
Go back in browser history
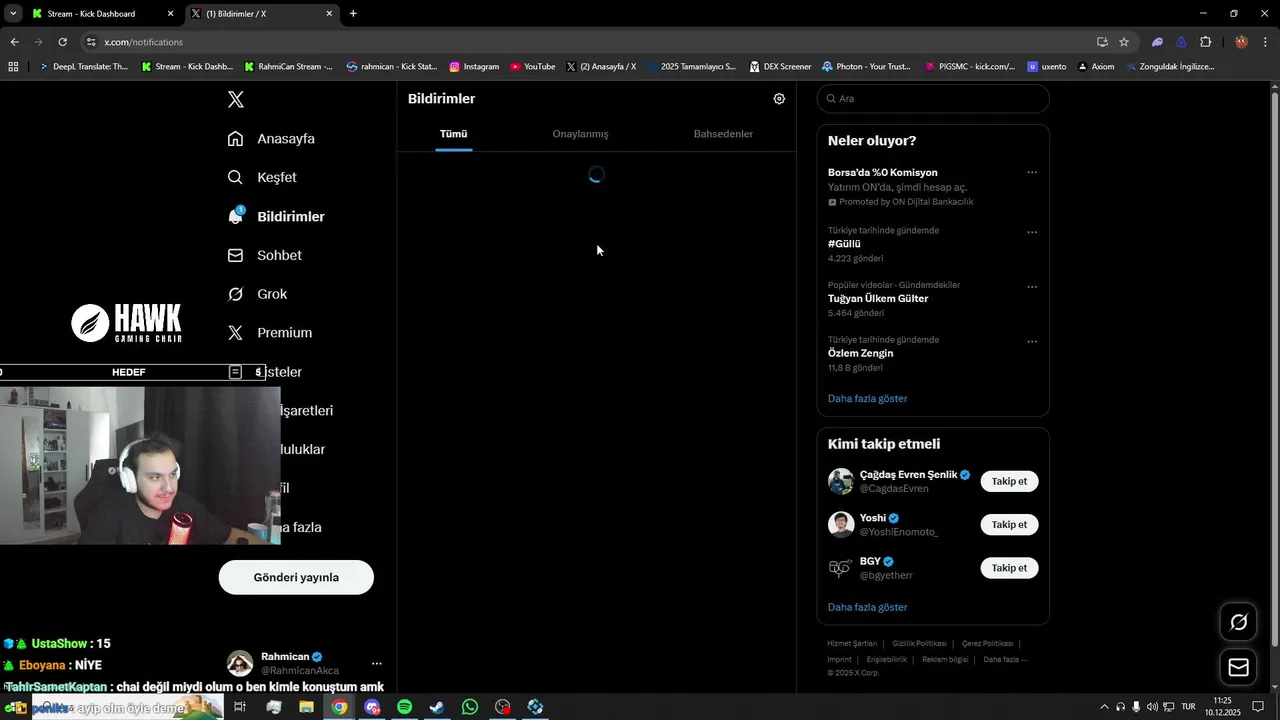14,42
